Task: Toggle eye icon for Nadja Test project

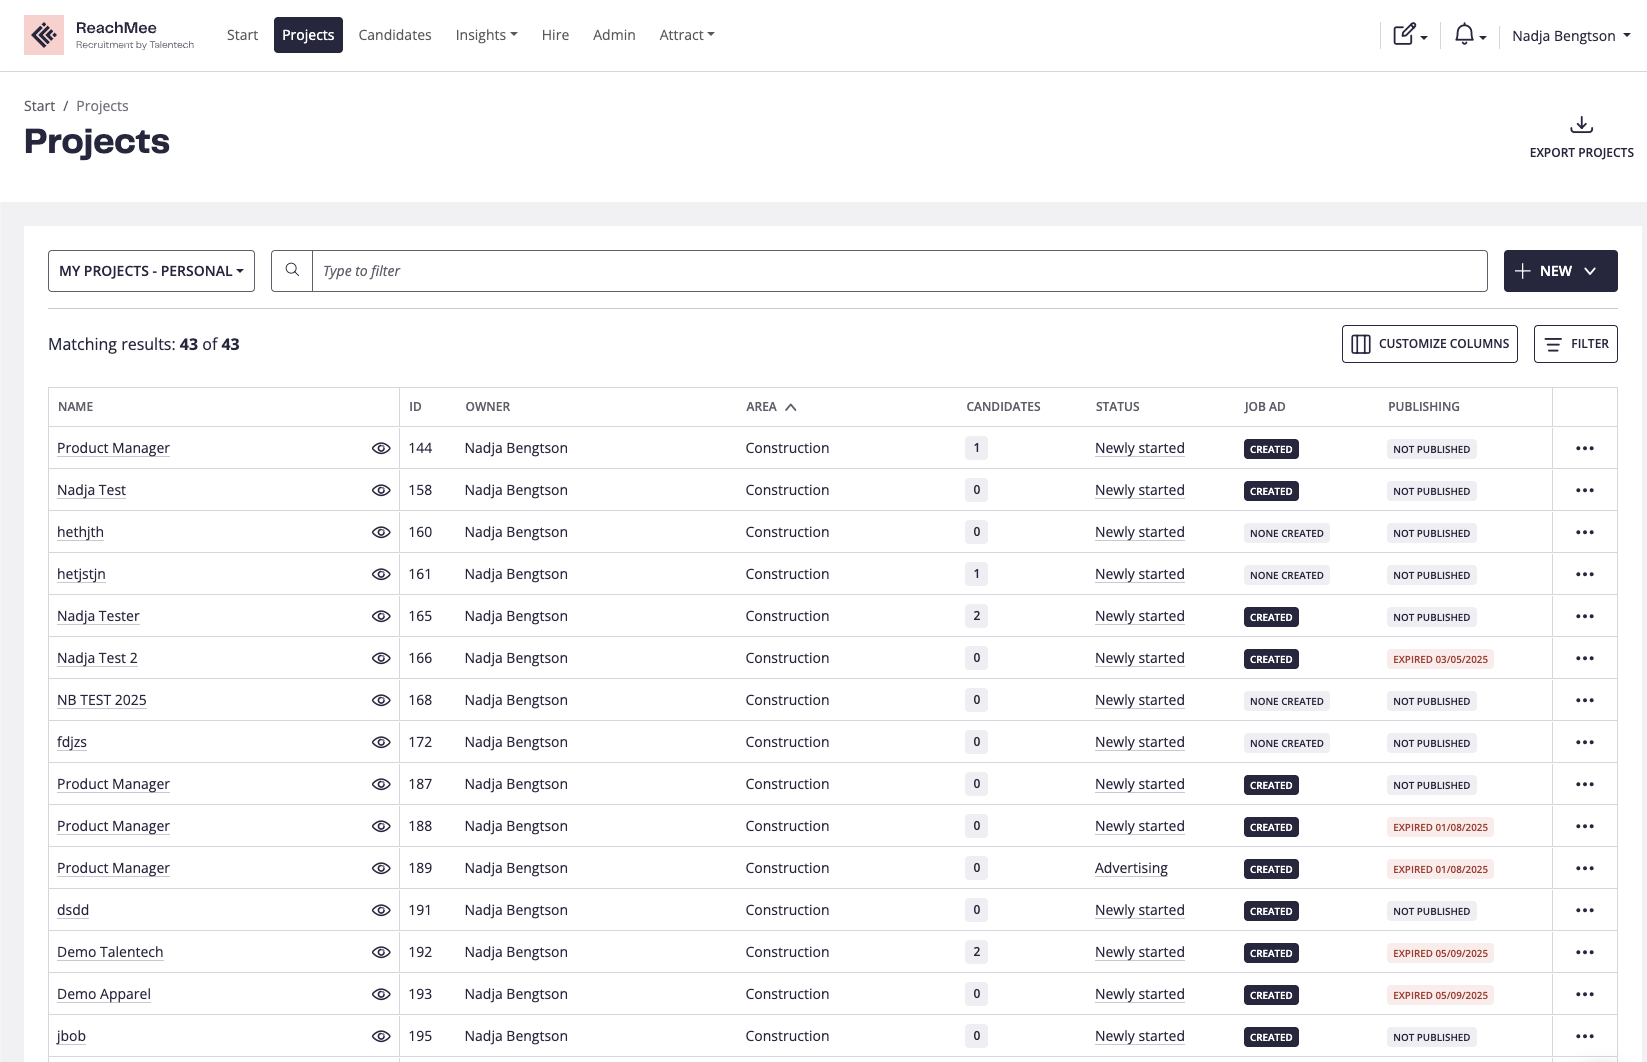Action: pos(381,491)
